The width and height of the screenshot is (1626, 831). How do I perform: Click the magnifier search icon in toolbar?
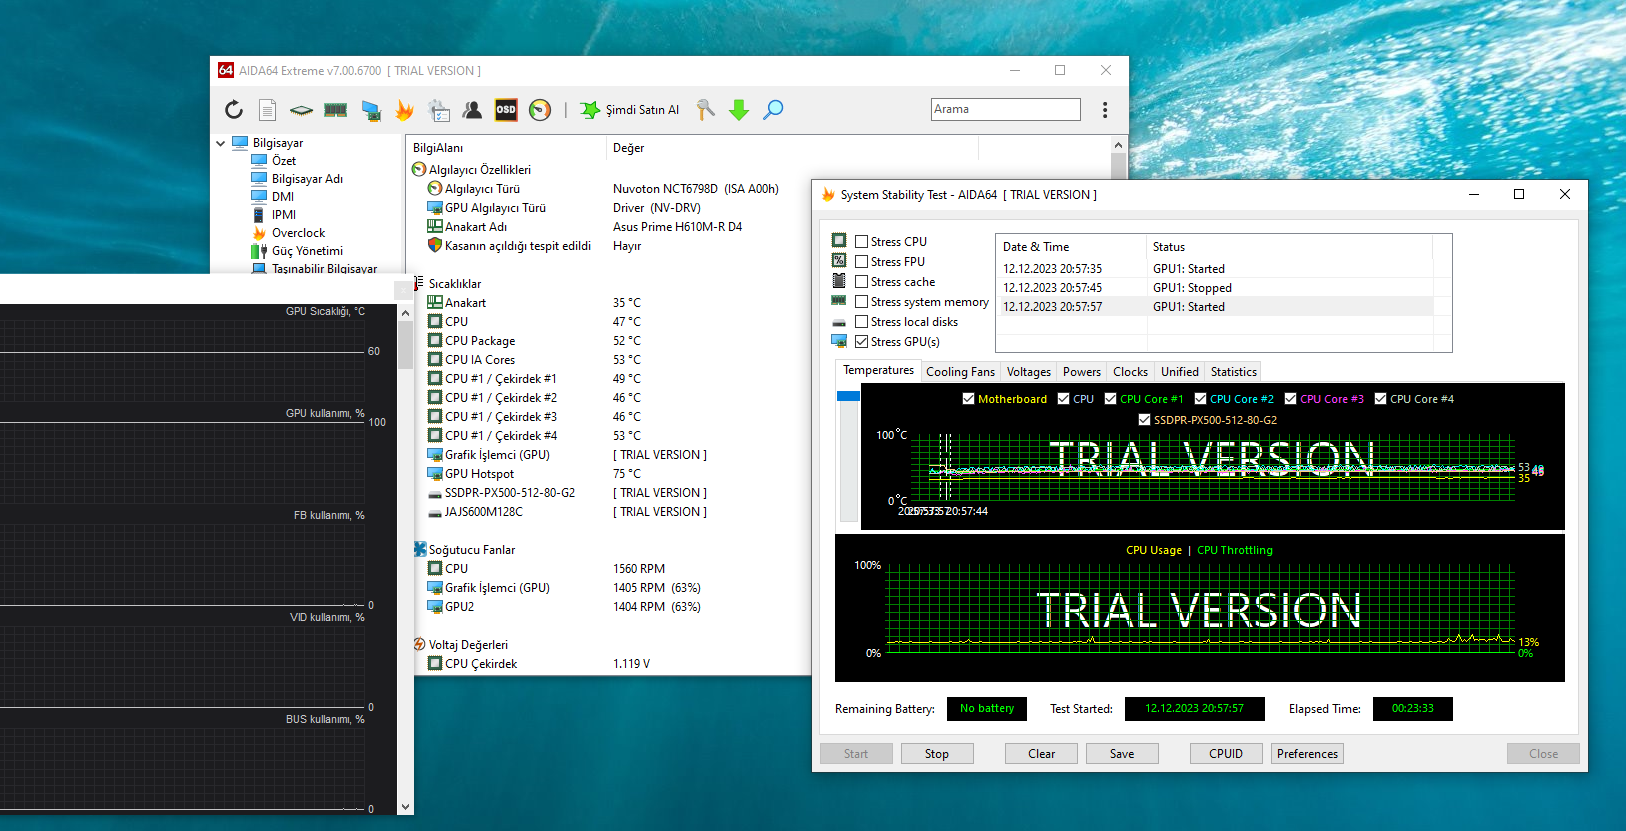(x=773, y=110)
